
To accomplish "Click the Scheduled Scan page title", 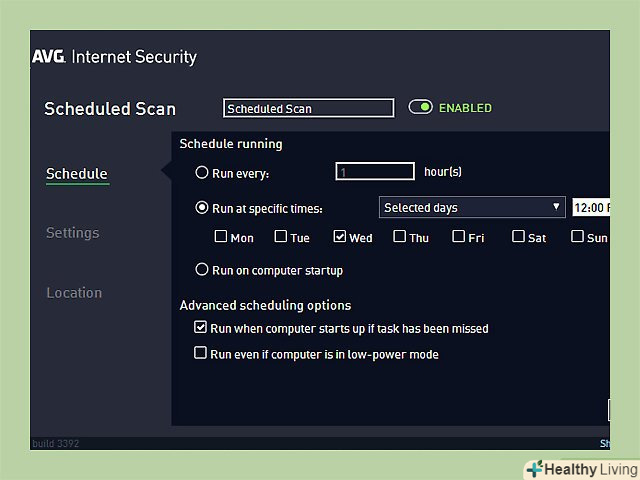I will coord(110,109).
